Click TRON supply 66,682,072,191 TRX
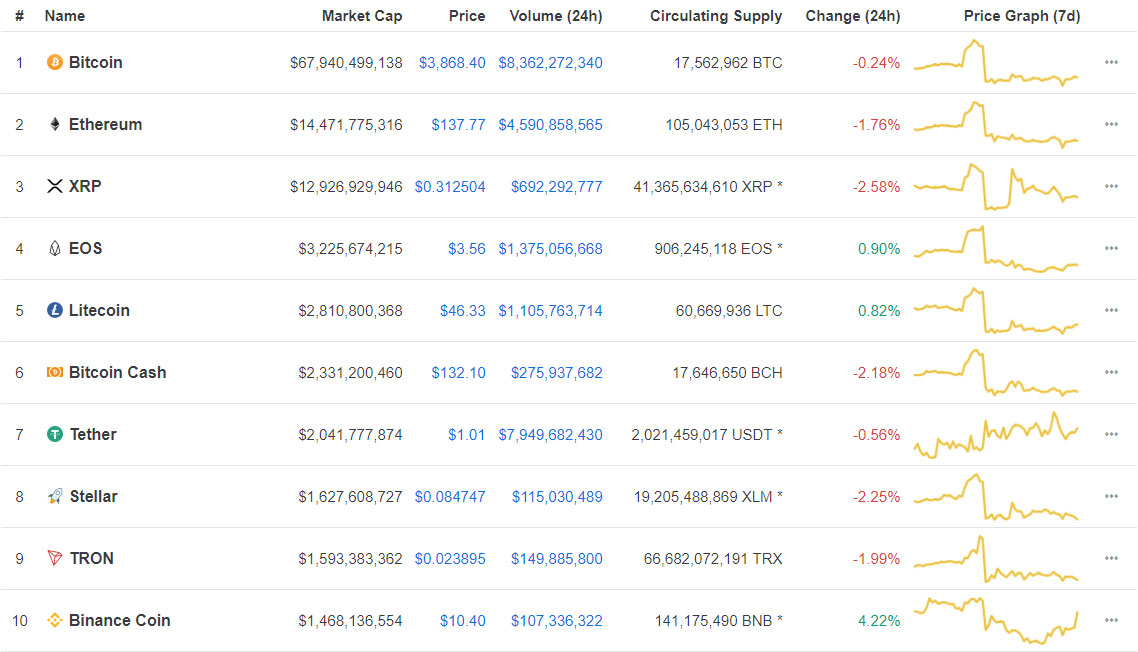This screenshot has height=652, width=1138. 713,559
